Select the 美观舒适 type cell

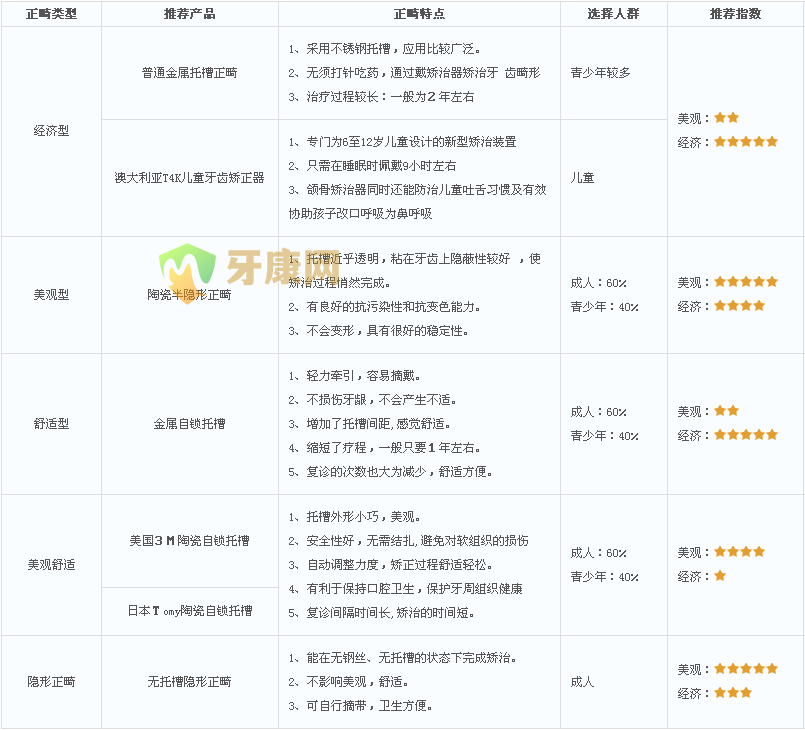coord(51,565)
